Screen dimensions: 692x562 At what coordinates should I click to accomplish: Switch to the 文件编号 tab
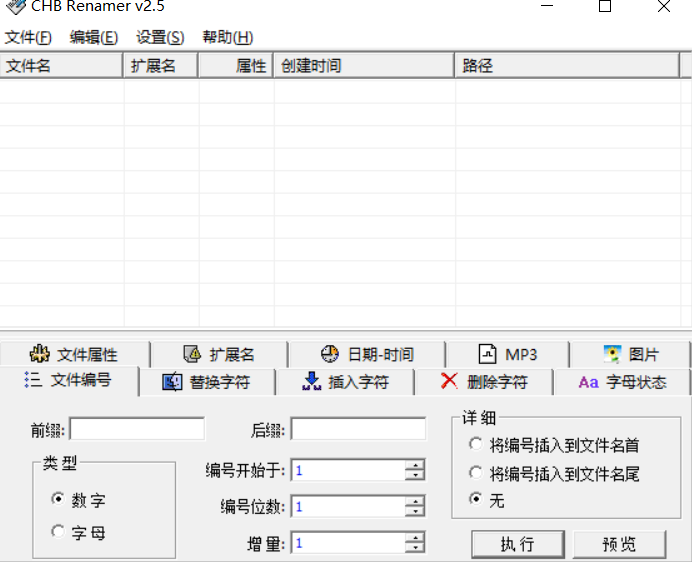tap(69, 380)
